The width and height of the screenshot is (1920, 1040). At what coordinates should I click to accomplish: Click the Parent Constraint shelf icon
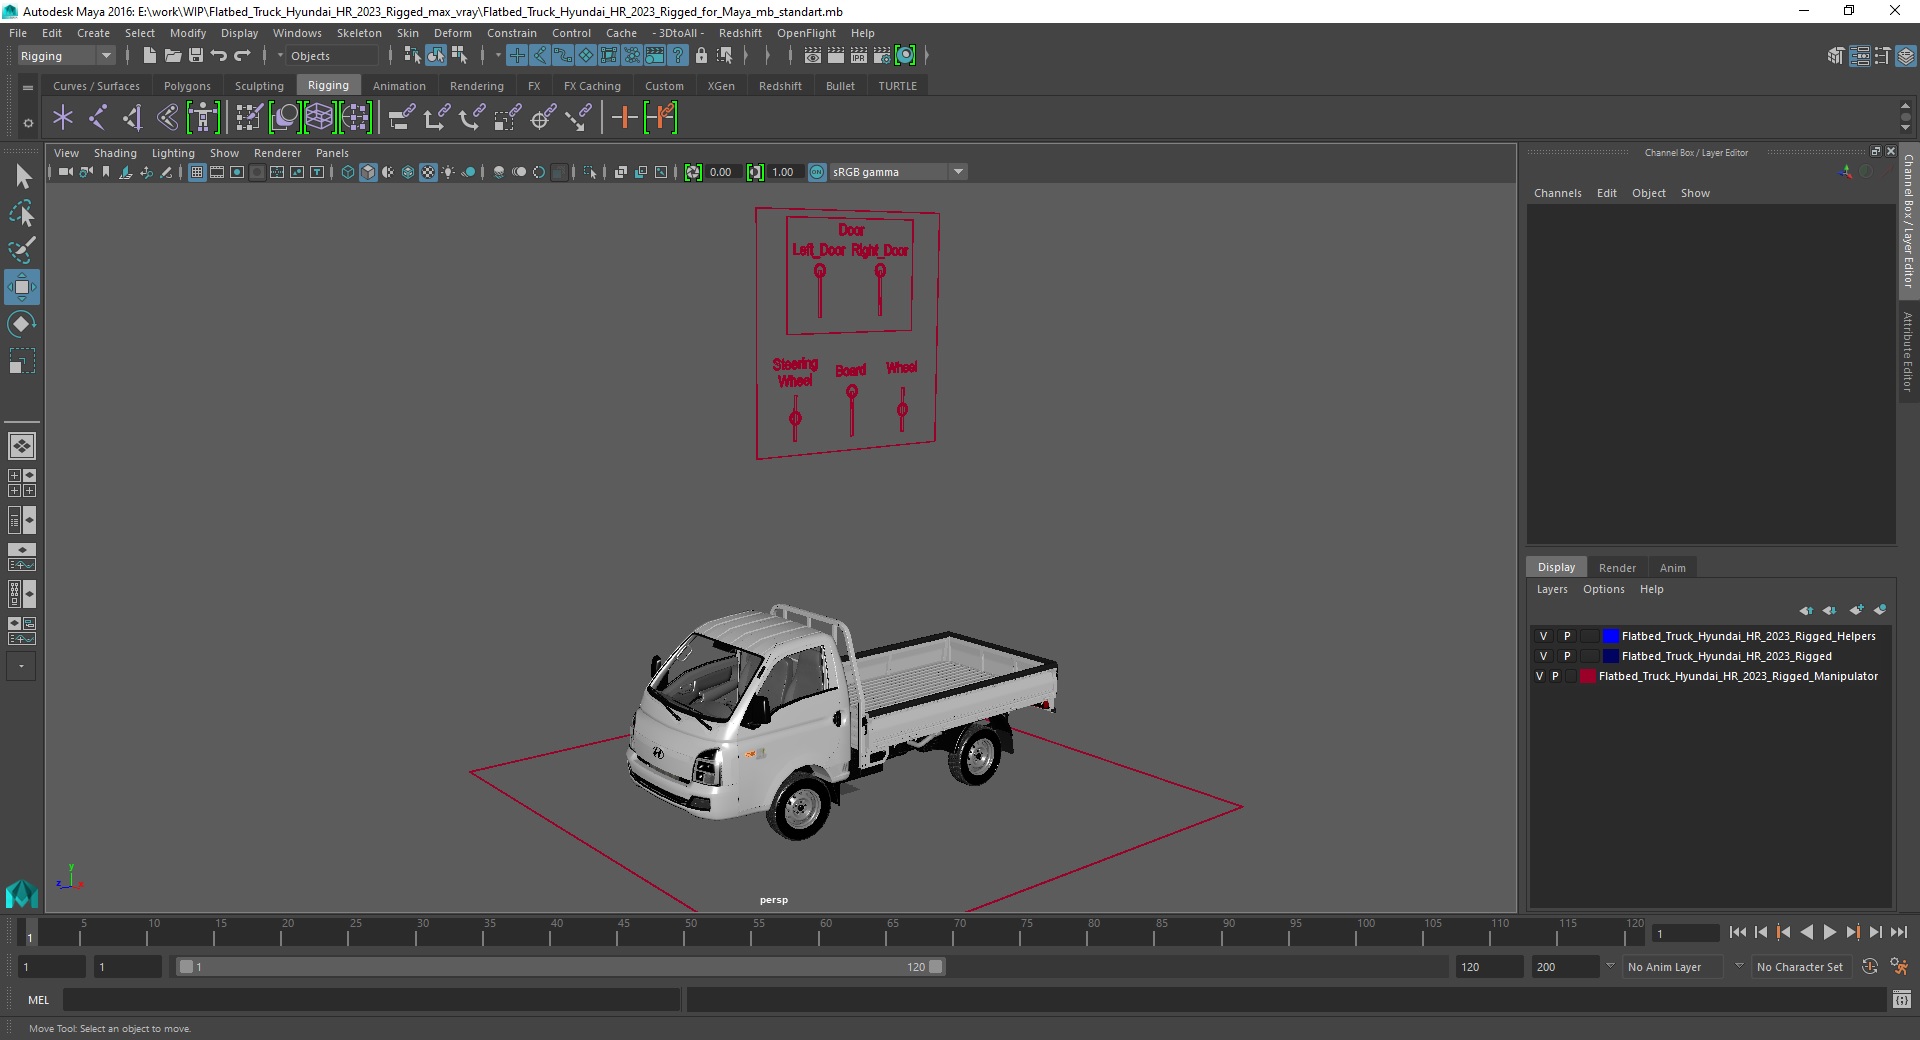[x=402, y=118]
